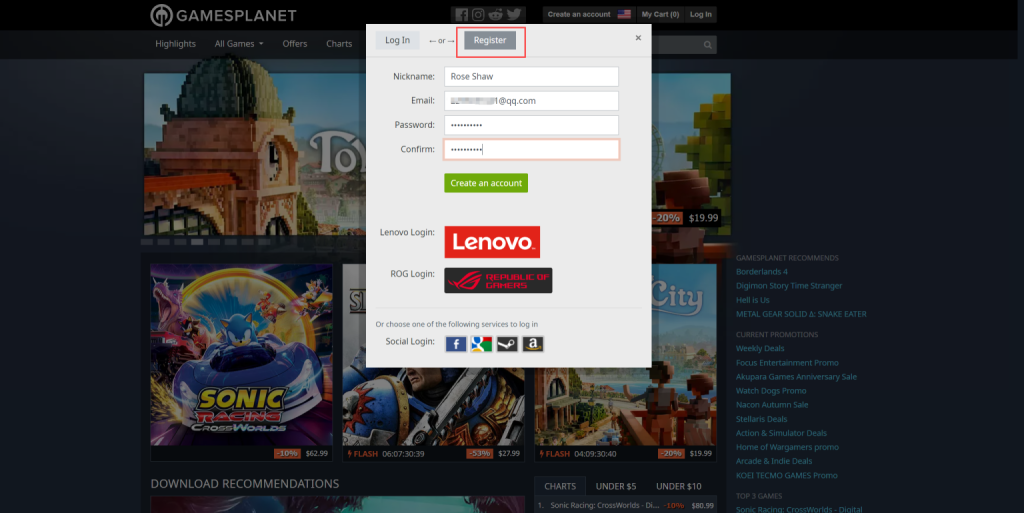Open US flag region selector
Screen dimensions: 1024x513
[624, 15]
